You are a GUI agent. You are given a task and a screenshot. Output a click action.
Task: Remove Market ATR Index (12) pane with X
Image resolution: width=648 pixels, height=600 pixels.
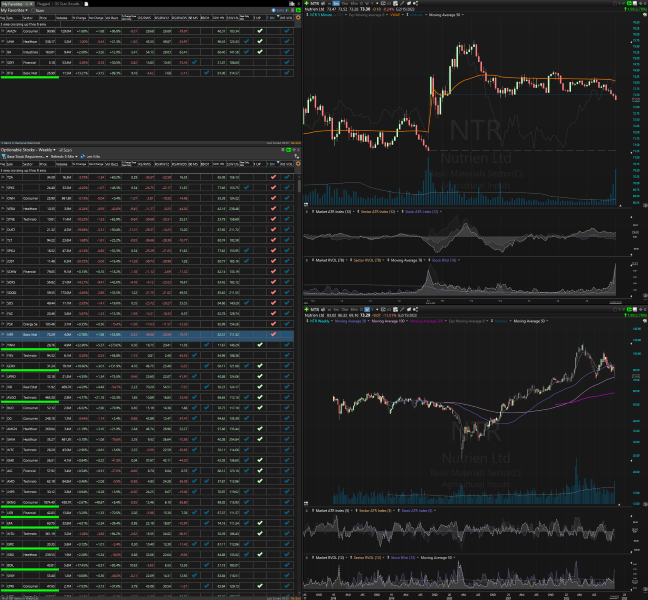[x=307, y=212]
